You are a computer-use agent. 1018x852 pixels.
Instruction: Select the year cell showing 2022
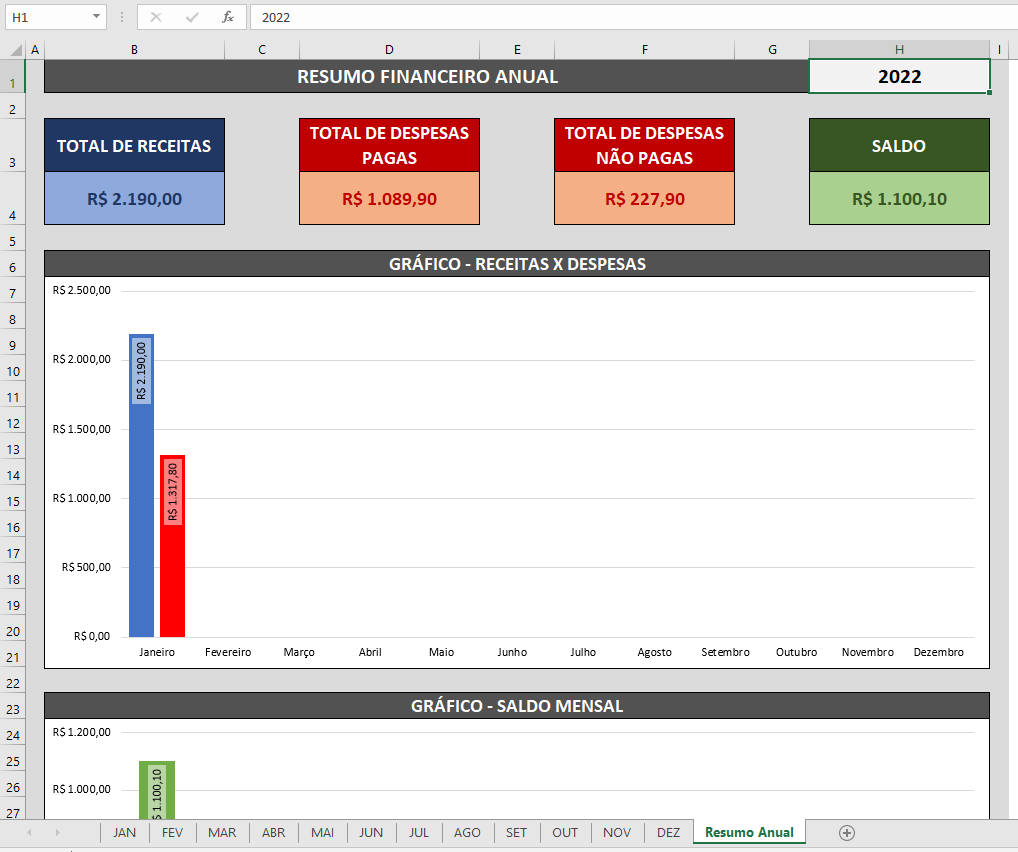(x=899, y=76)
